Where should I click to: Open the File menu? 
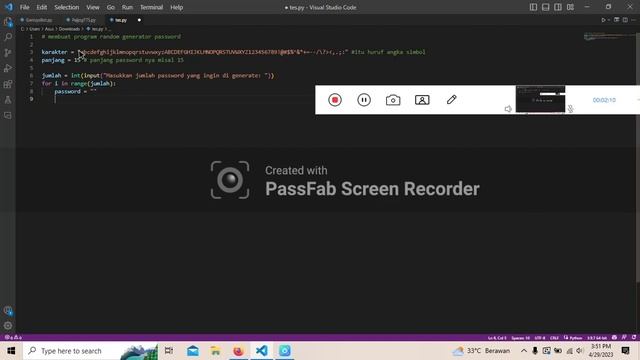click(24, 7)
